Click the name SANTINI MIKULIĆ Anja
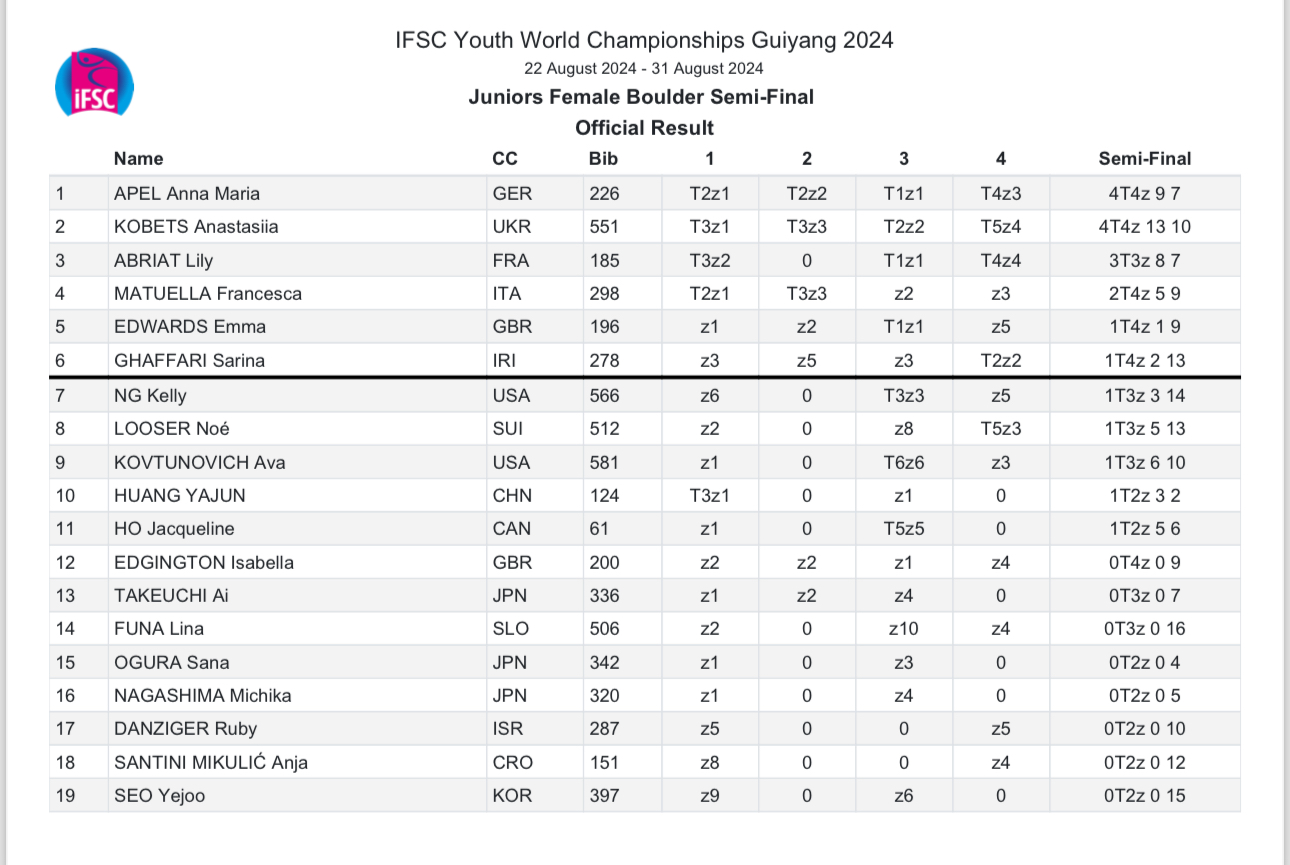Image resolution: width=1290 pixels, height=865 pixels. tap(210, 763)
